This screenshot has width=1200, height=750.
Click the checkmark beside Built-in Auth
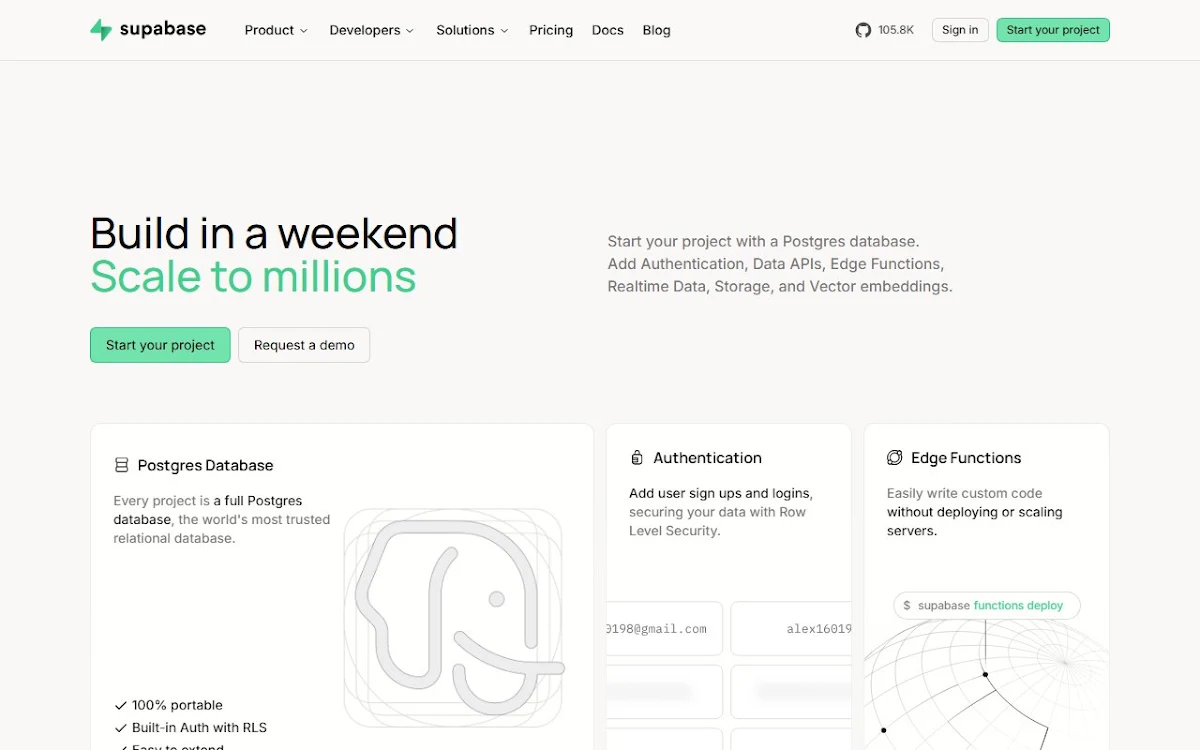121,728
